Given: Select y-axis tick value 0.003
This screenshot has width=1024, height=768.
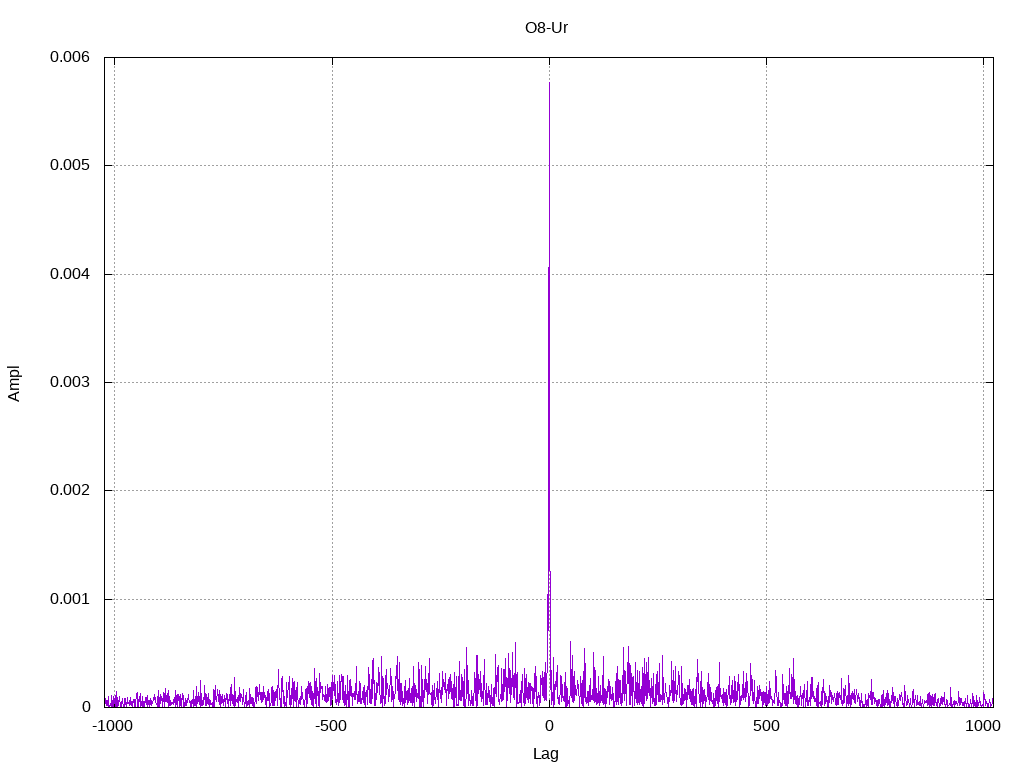Looking at the screenshot, I should click(x=70, y=381).
